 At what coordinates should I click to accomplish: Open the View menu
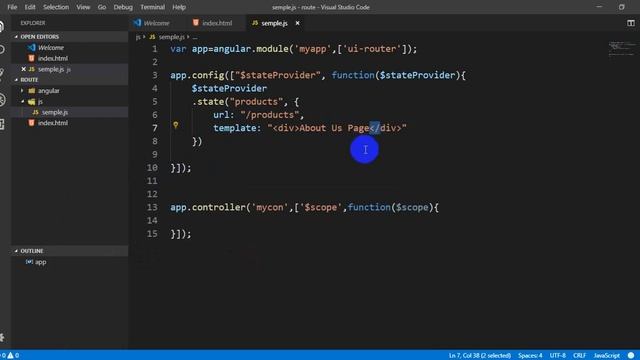(83, 7)
